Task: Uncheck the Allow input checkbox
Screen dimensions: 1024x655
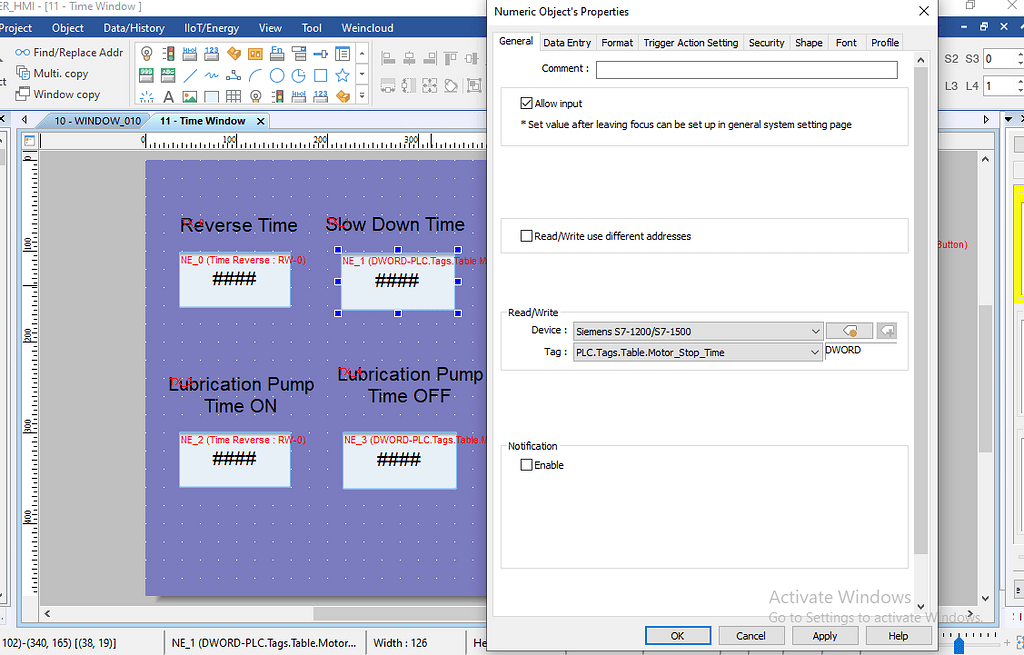Action: [x=527, y=103]
